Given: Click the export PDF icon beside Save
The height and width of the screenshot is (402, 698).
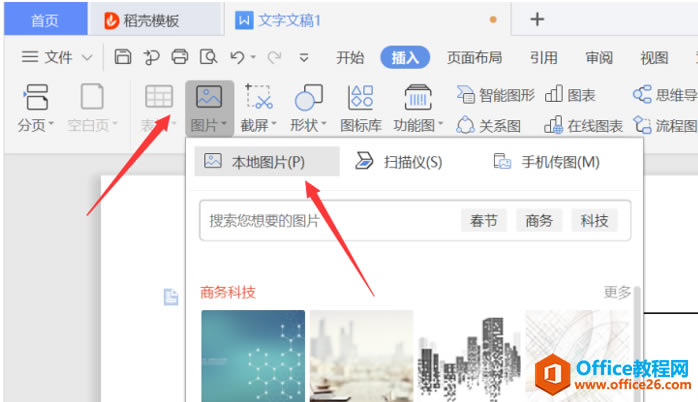Looking at the screenshot, I should pos(151,57).
